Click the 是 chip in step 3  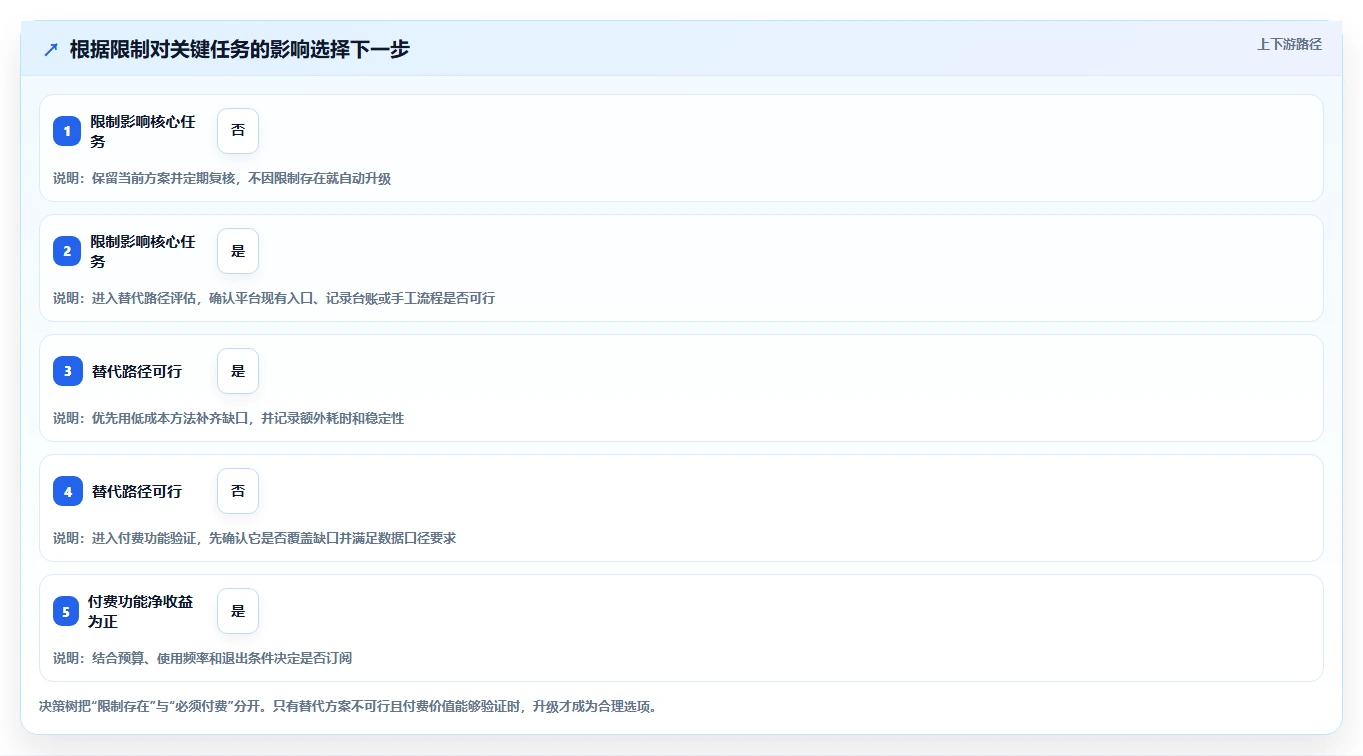tap(238, 371)
